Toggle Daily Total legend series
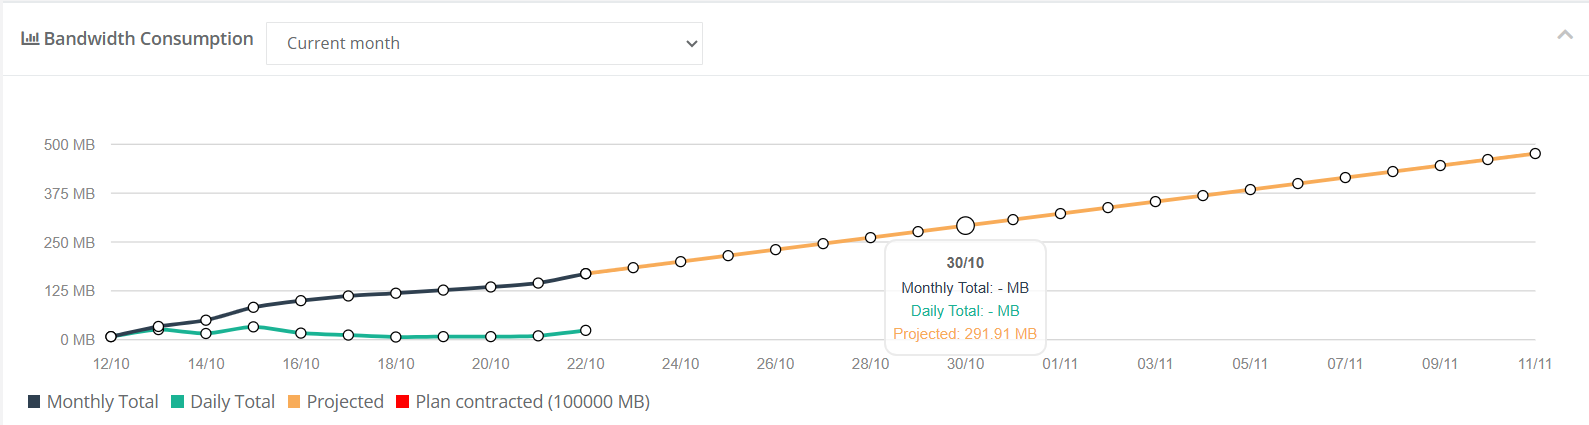This screenshot has height=425, width=1589. coord(232,402)
